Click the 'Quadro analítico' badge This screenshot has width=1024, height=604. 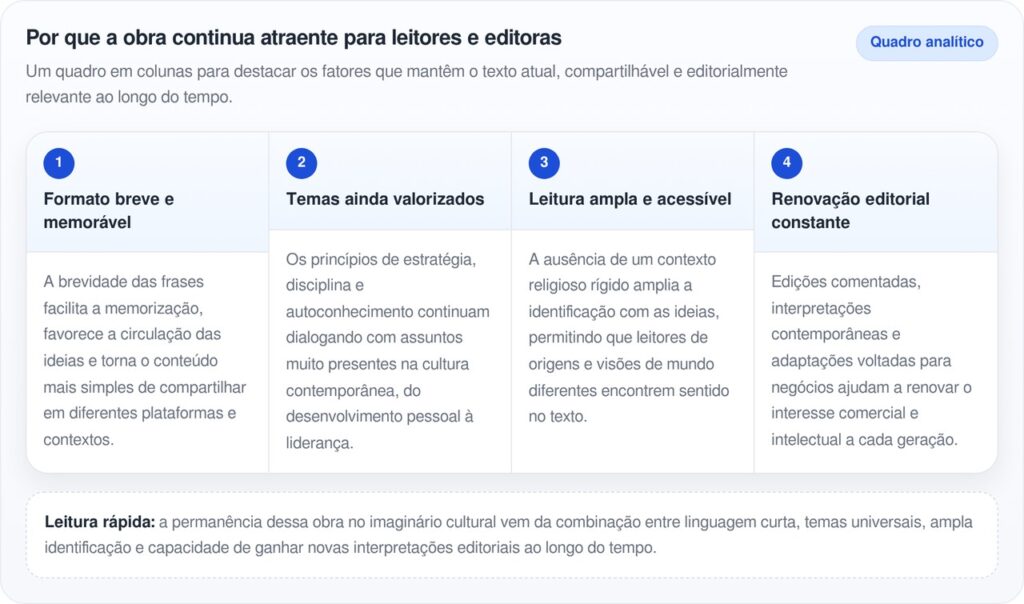point(926,43)
